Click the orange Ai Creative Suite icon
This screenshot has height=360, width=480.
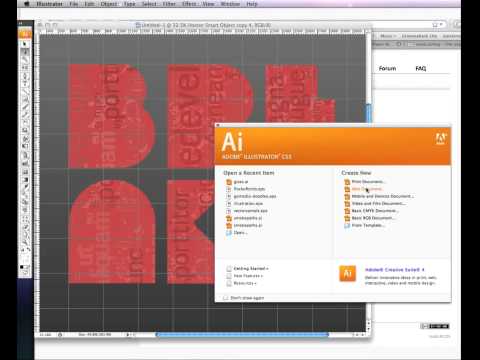[x=347, y=274]
